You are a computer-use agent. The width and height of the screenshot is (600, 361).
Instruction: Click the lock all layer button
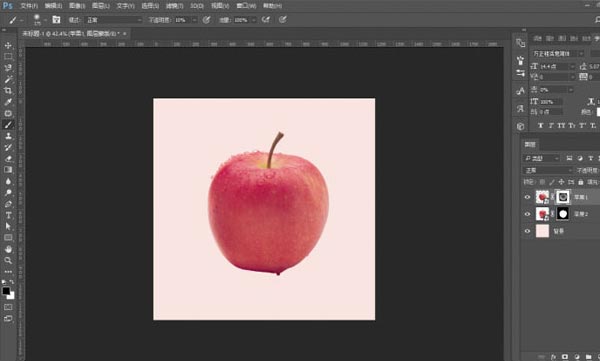coord(580,182)
